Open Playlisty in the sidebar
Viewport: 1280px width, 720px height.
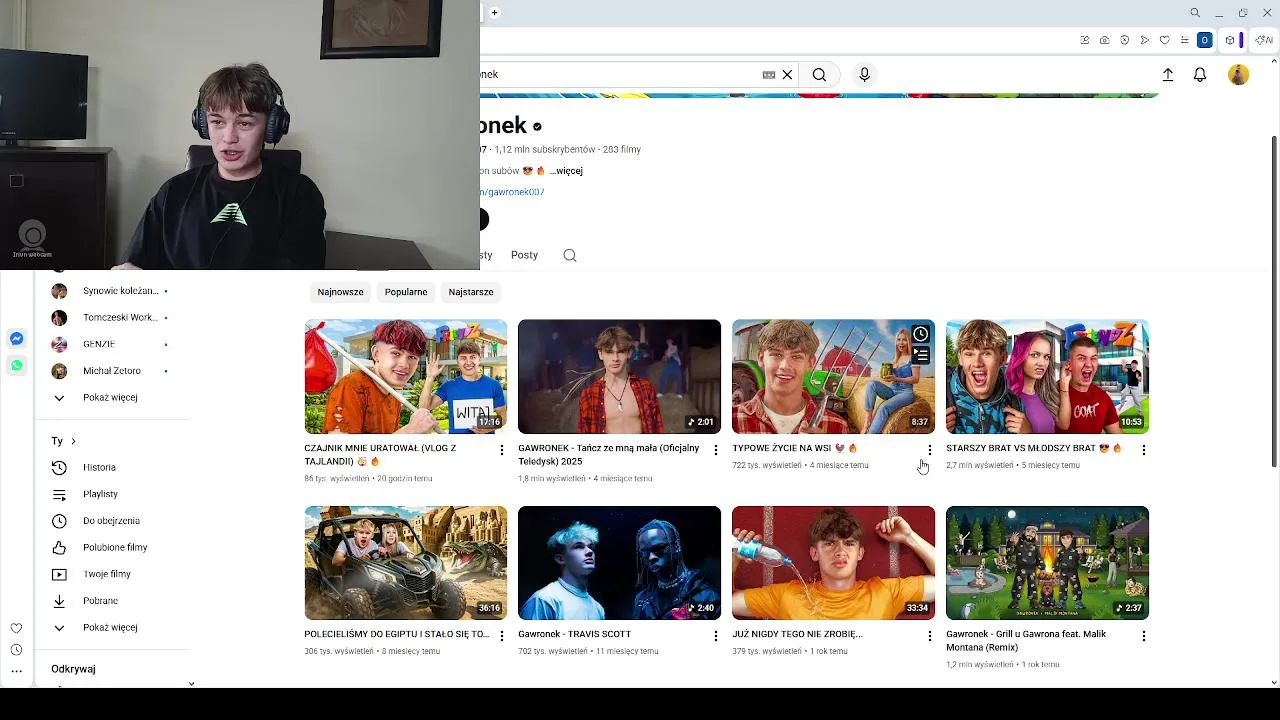(100, 494)
